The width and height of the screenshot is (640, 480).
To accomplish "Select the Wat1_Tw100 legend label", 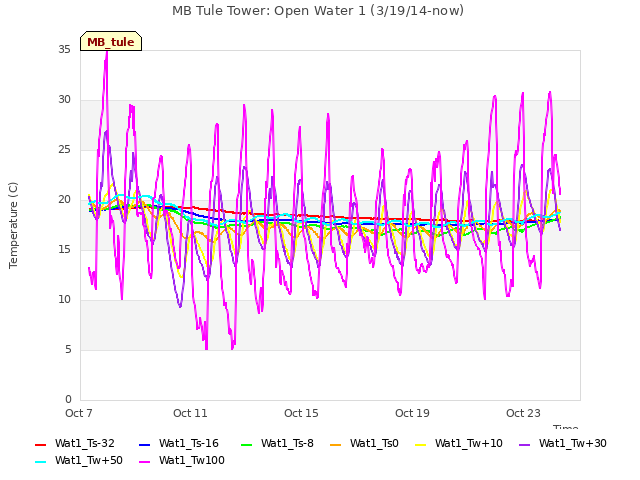I will click(x=192, y=460).
